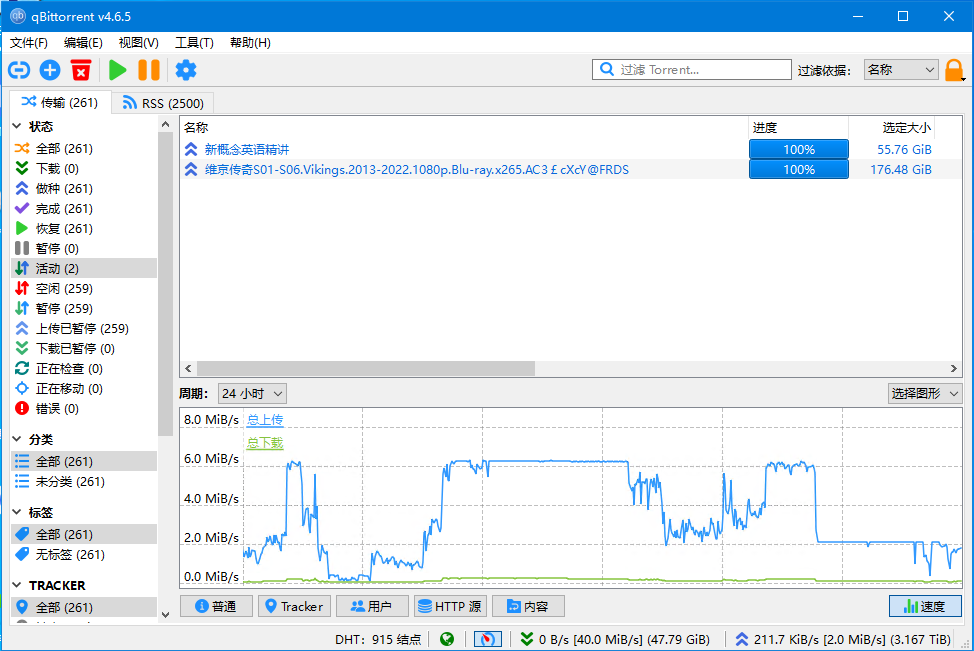Select the 空闲 (259) status filter
Screen dimensions: 974x651
[84, 288]
